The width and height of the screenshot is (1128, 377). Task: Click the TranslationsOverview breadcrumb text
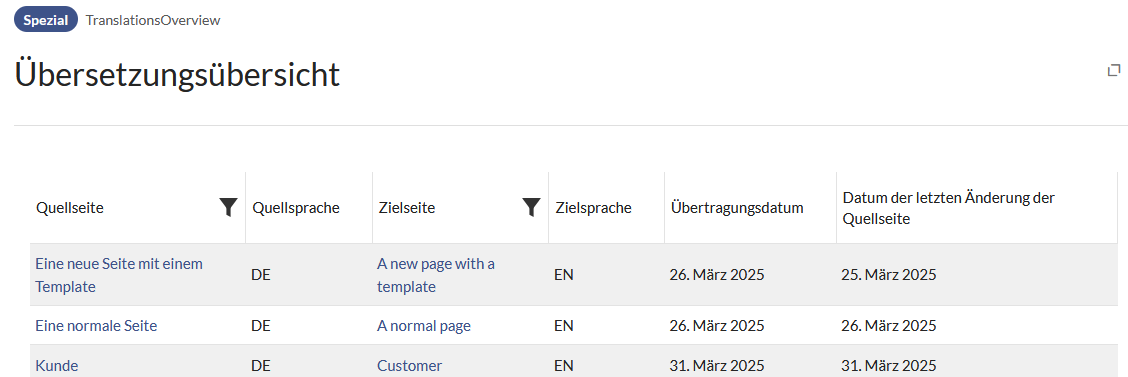click(153, 20)
